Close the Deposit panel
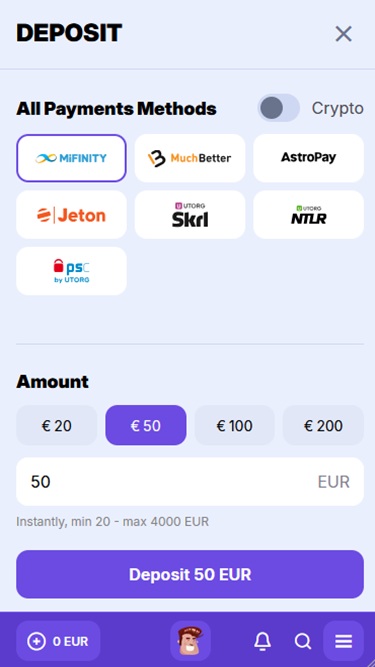 point(344,34)
